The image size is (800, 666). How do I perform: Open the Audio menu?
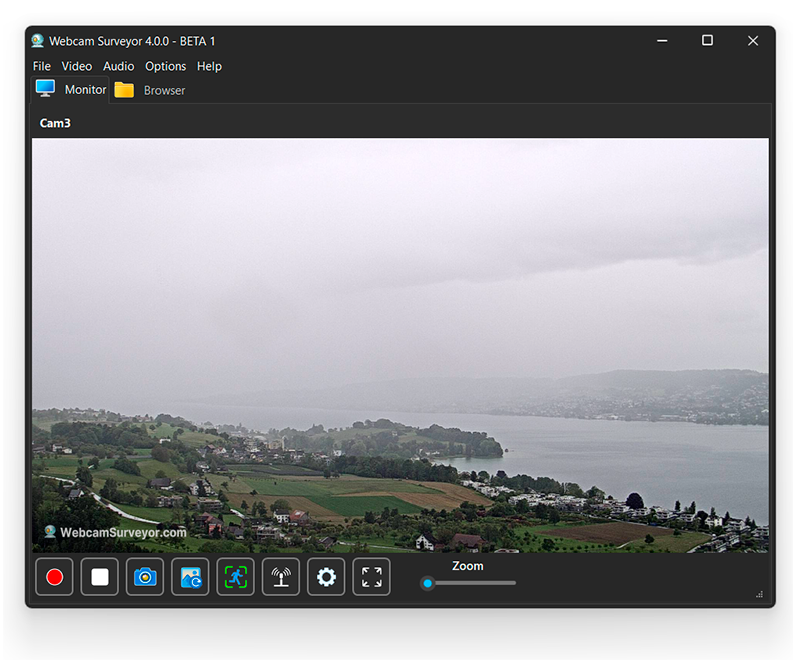[119, 66]
